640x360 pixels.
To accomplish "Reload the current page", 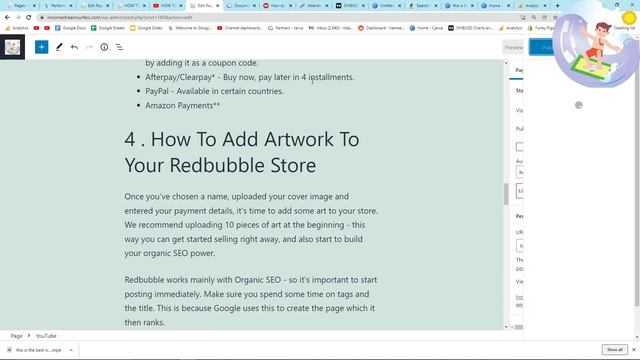I will [x=29, y=17].
